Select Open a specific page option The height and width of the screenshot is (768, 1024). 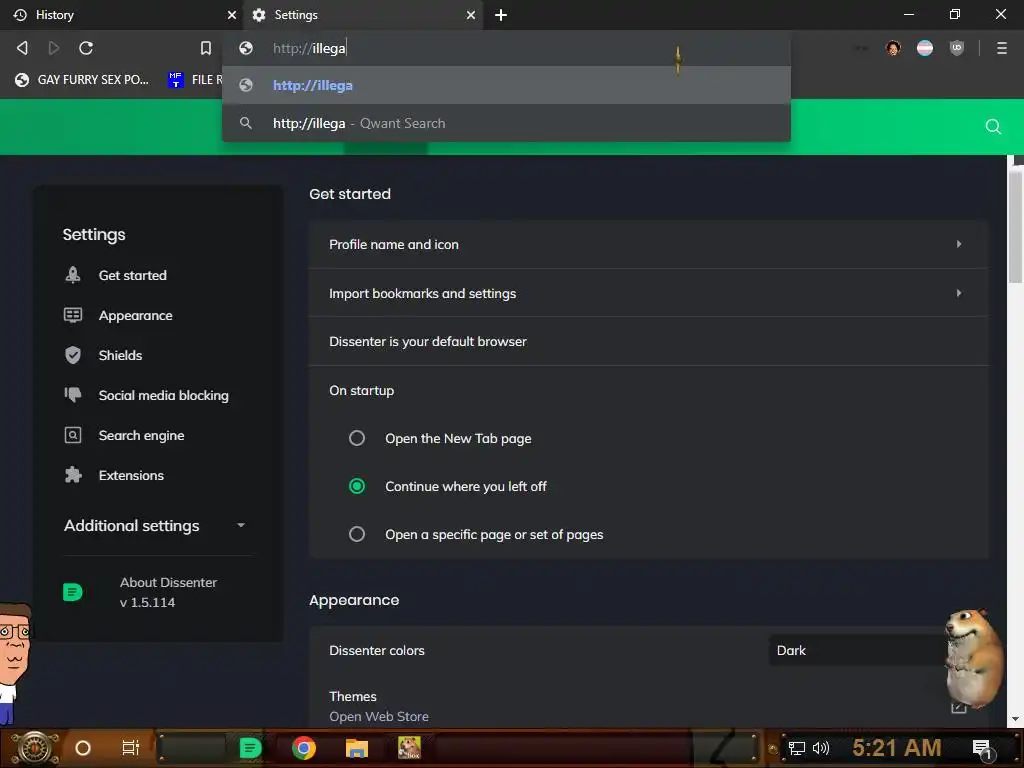pos(357,534)
